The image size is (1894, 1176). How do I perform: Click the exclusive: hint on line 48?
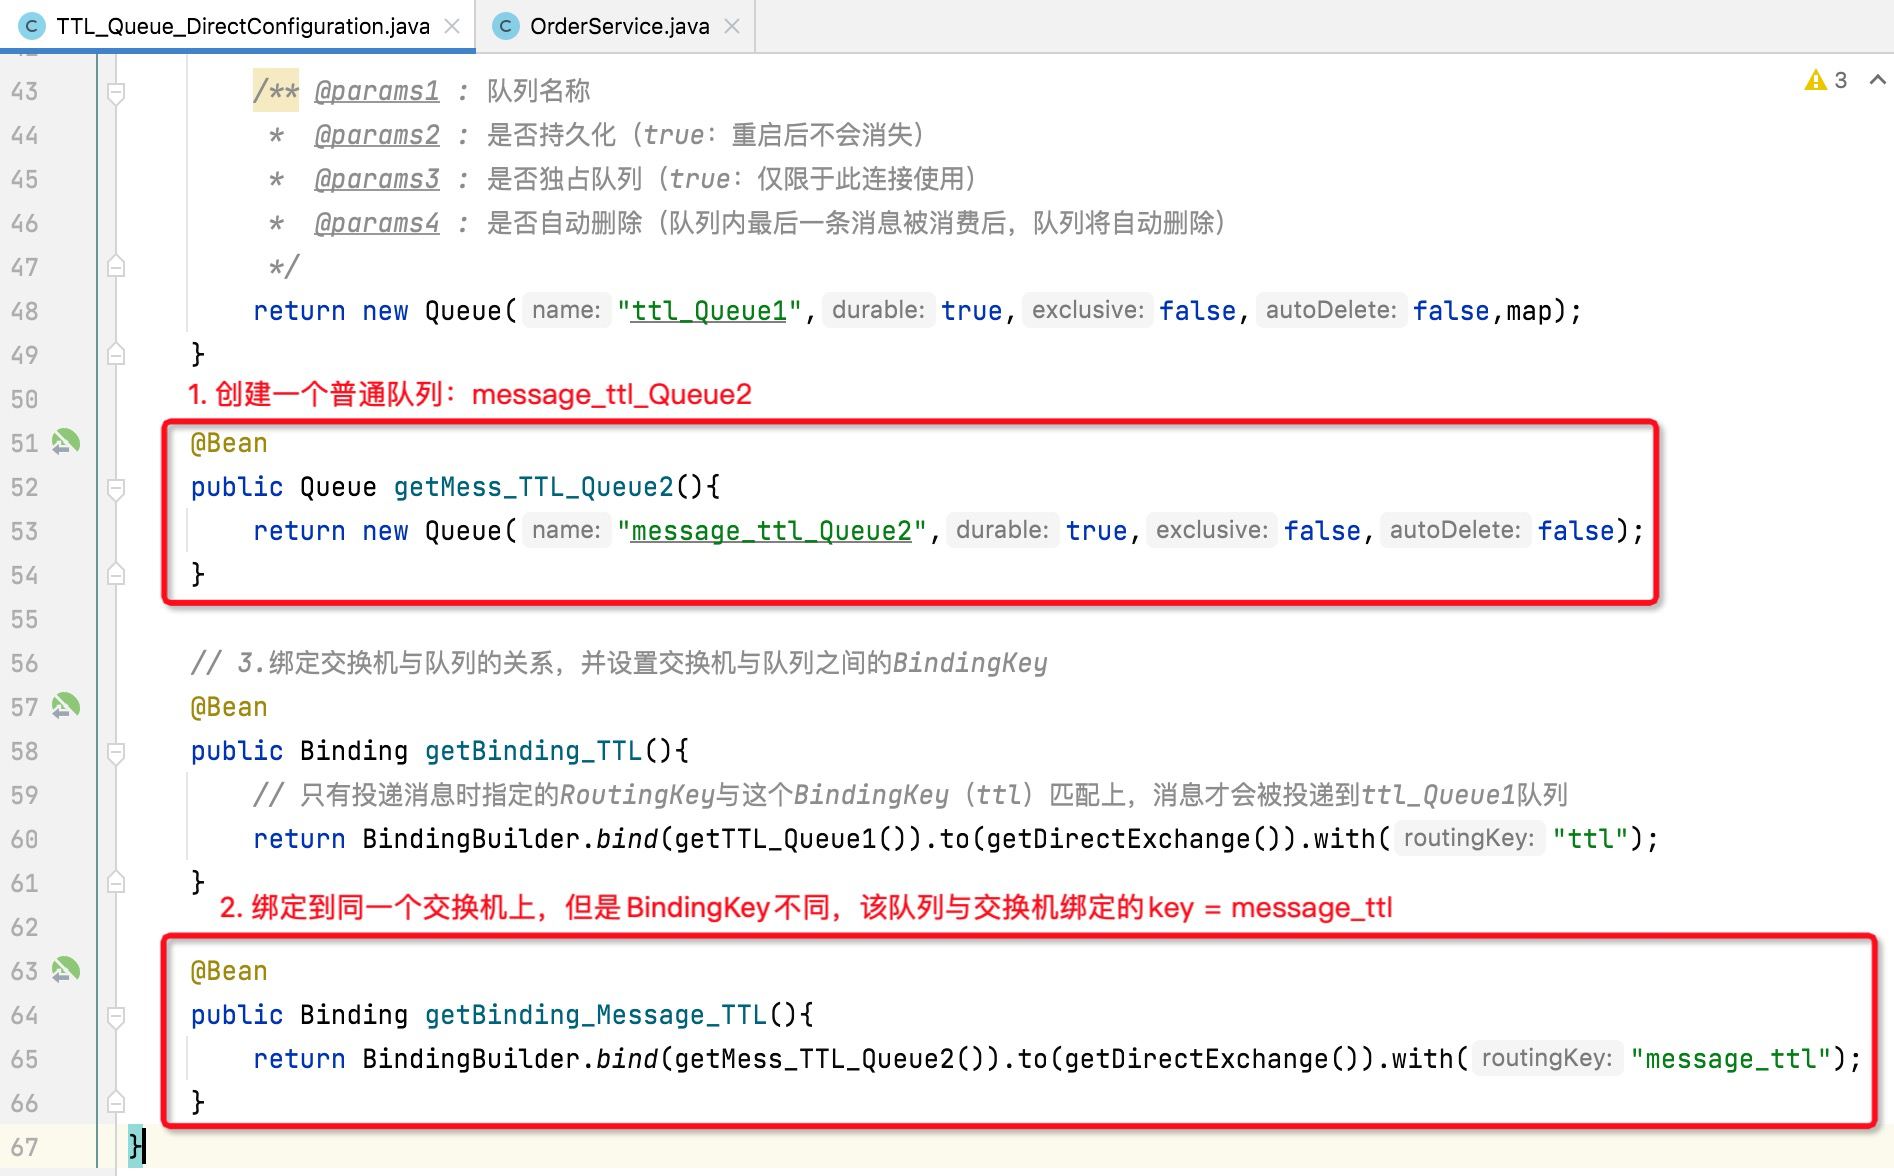(x=1088, y=310)
